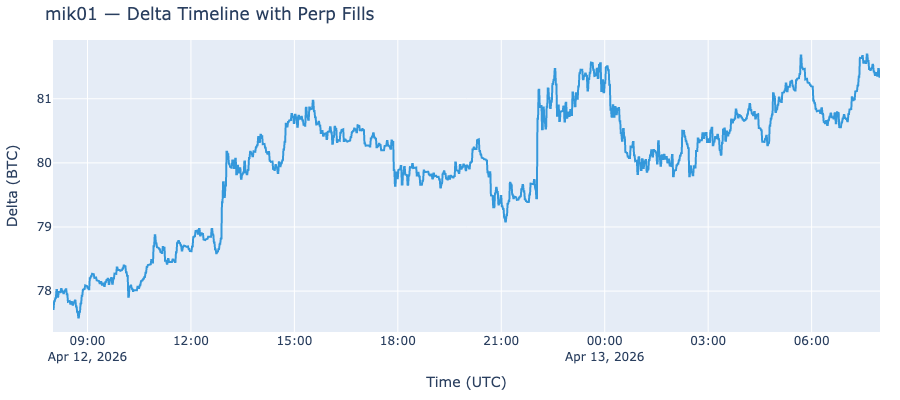Select the 09:00 x-axis tick label

87,341
